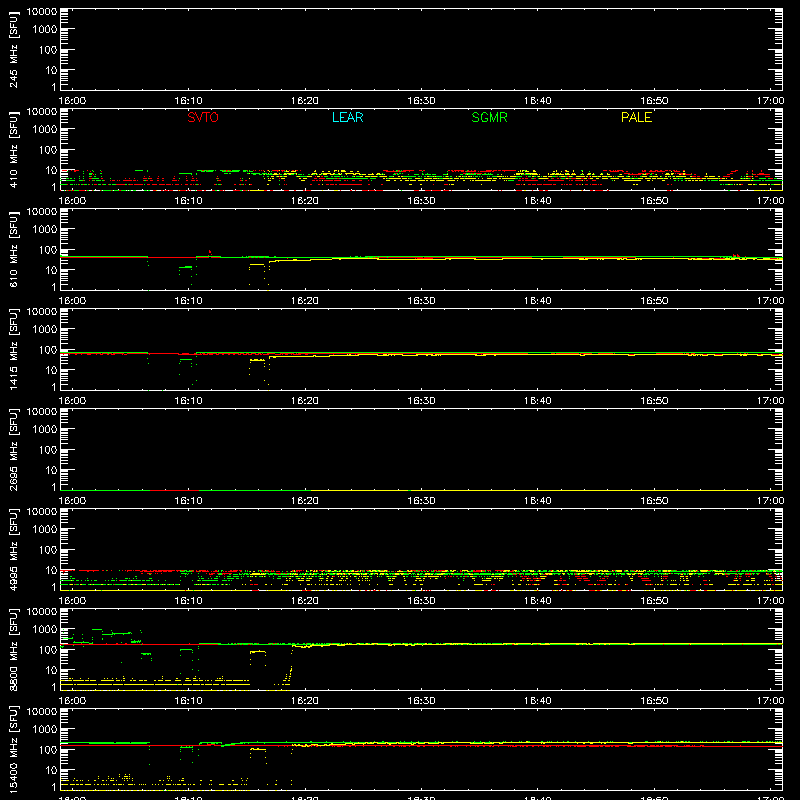Click the 100 y-axis value on 1415 MHz panel
800x800 pixels.
pos(48,349)
